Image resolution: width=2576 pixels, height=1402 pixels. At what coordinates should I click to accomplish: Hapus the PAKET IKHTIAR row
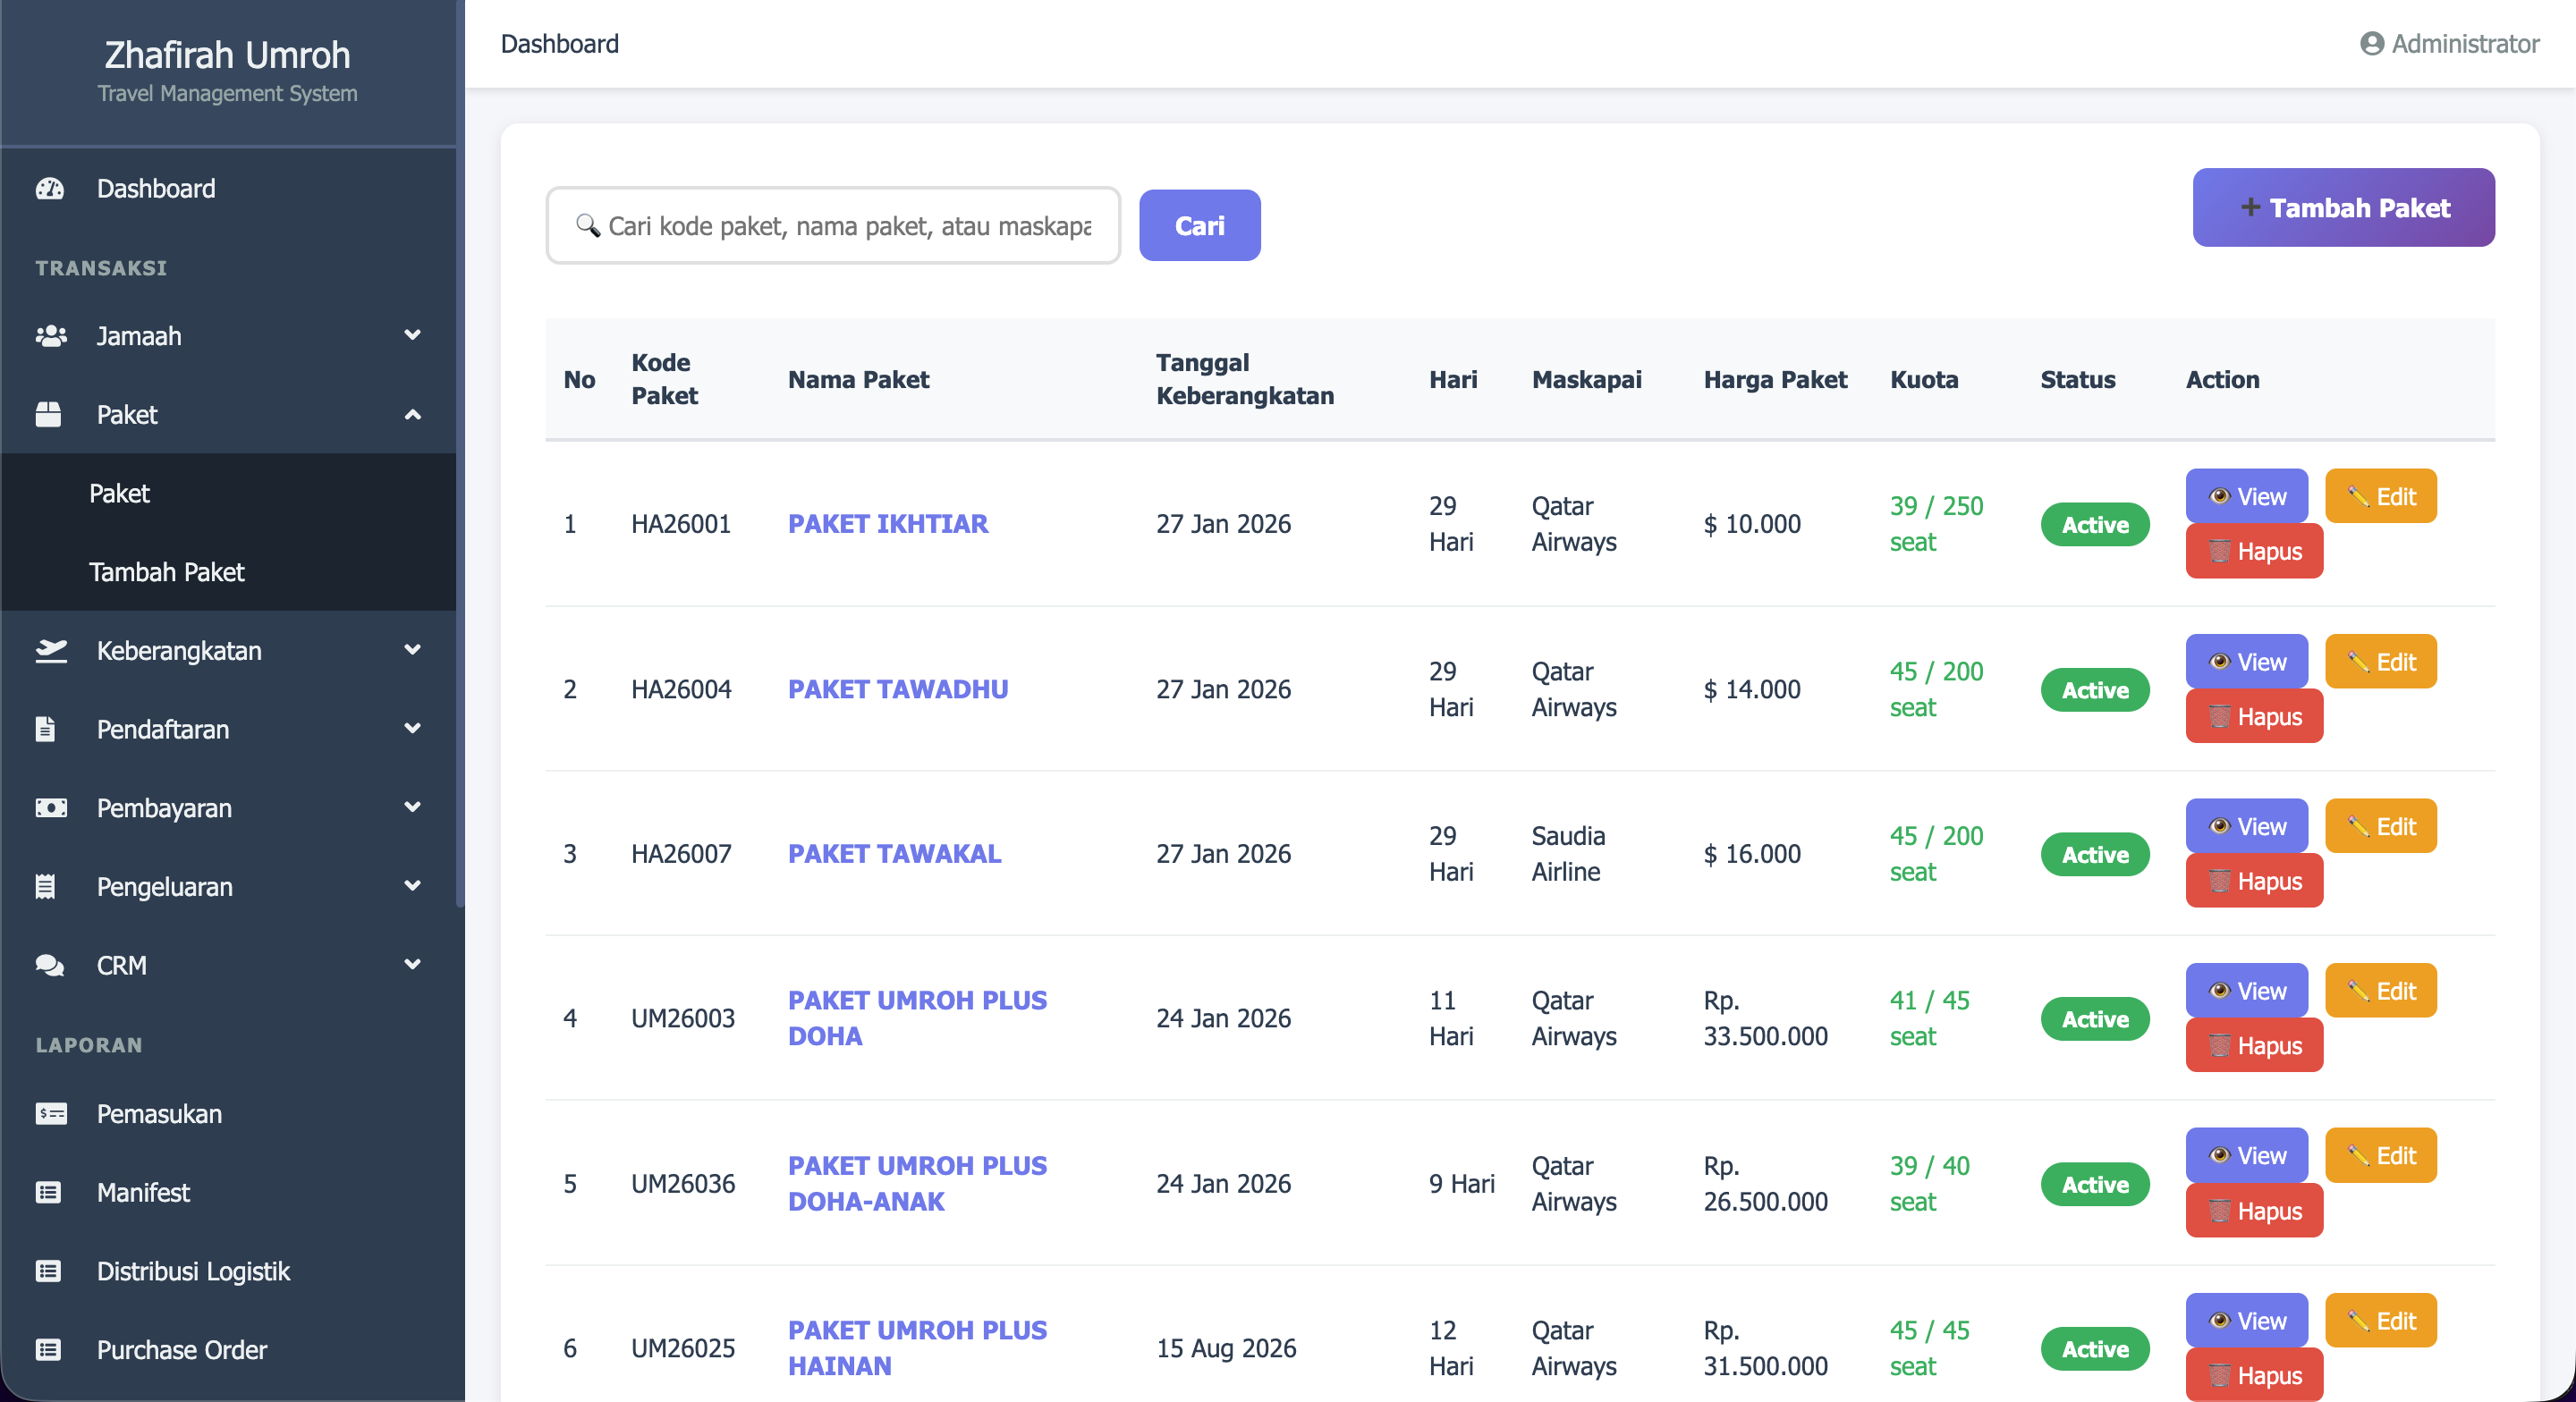(2254, 551)
